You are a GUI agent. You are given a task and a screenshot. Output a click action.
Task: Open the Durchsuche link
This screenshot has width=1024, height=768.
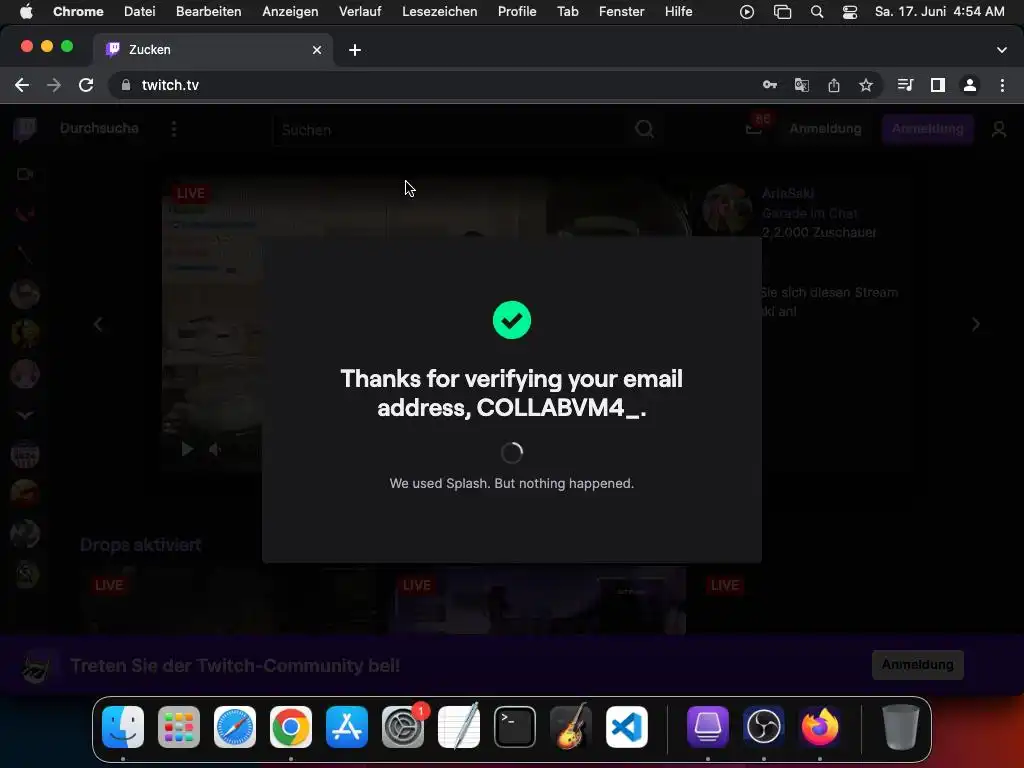pos(99,128)
